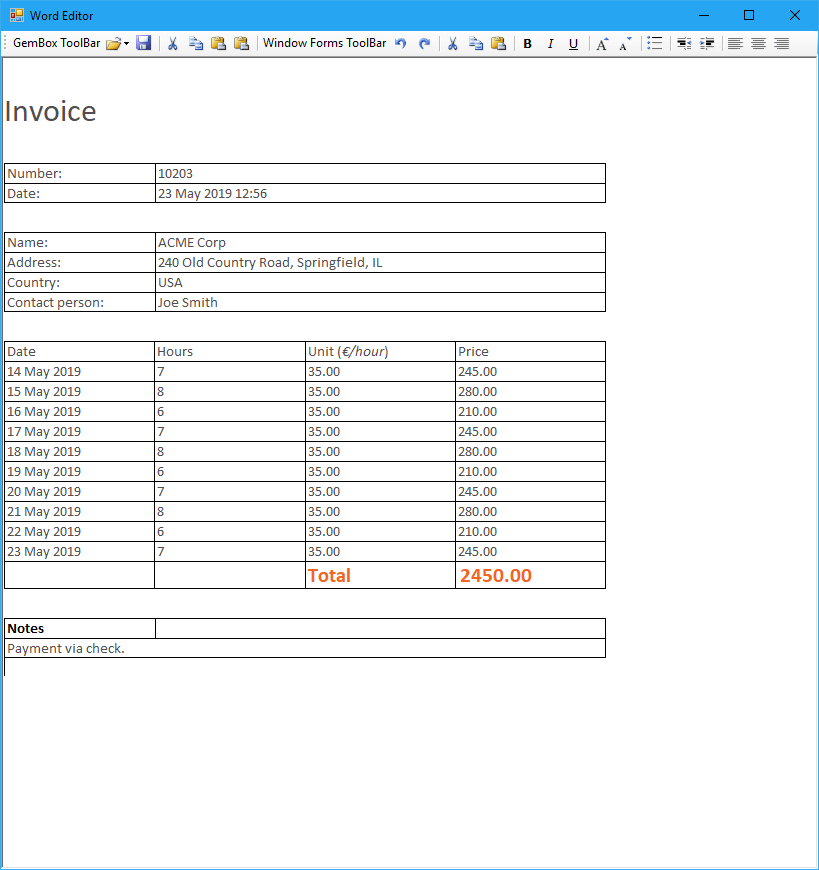This screenshot has width=819, height=870.
Task: Right-align text with the right alignment icon
Action: (x=781, y=43)
